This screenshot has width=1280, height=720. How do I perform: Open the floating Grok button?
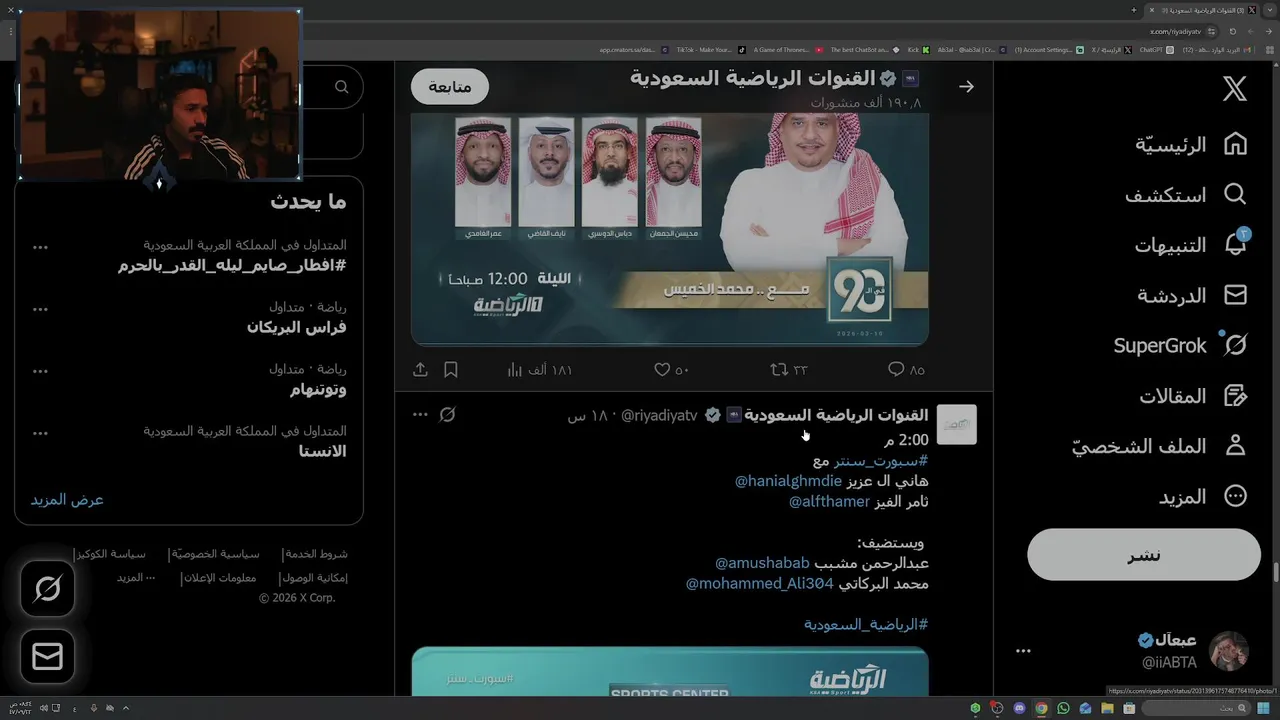click(x=47, y=589)
